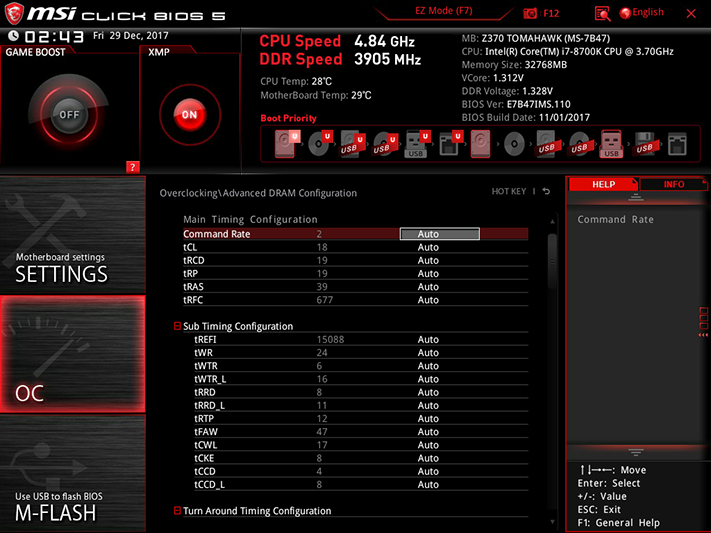711x533 pixels.
Task: Click the red question mark help icon
Action: point(132,167)
